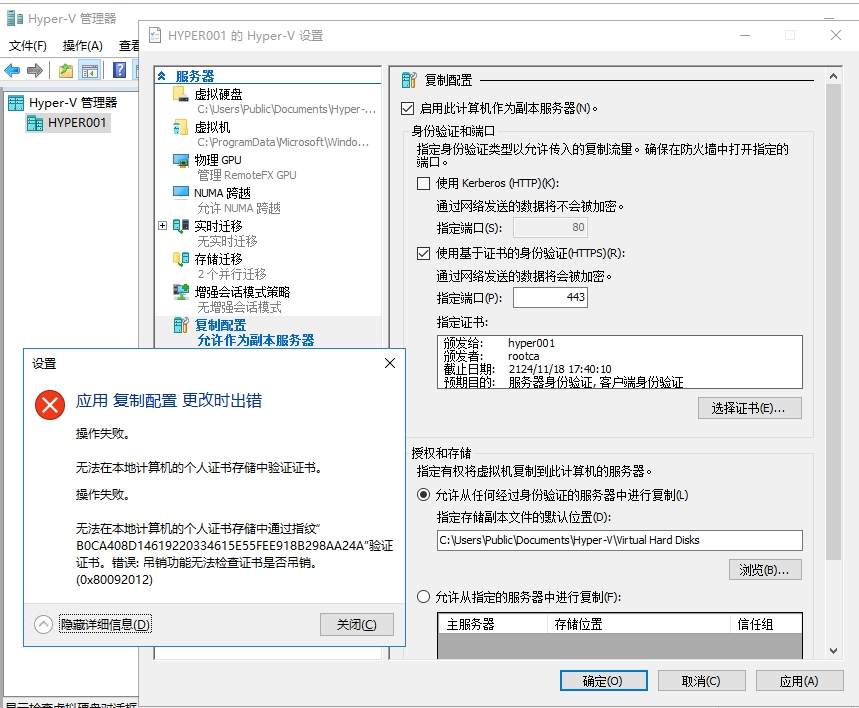Viewport: 859px width, 708px height.
Task: Click the 0x80092012 error code text
Action: 114,580
